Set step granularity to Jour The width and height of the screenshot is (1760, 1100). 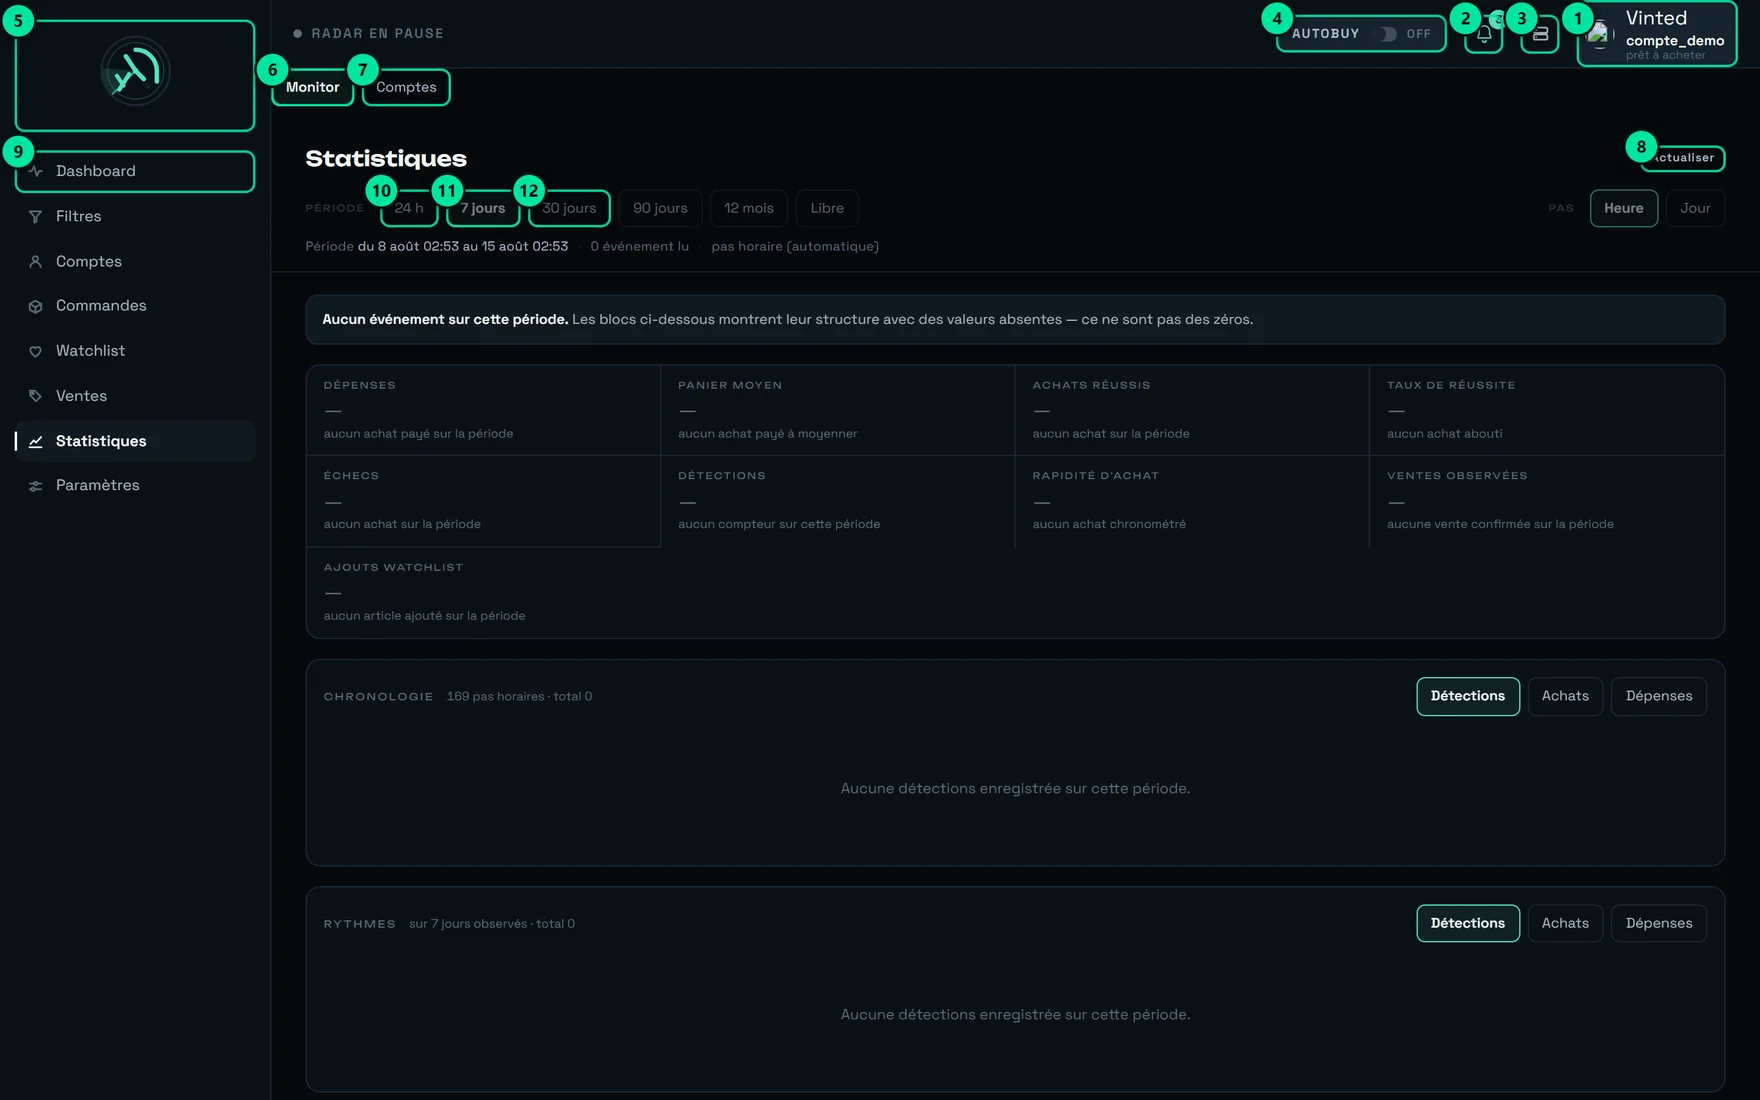pos(1695,208)
